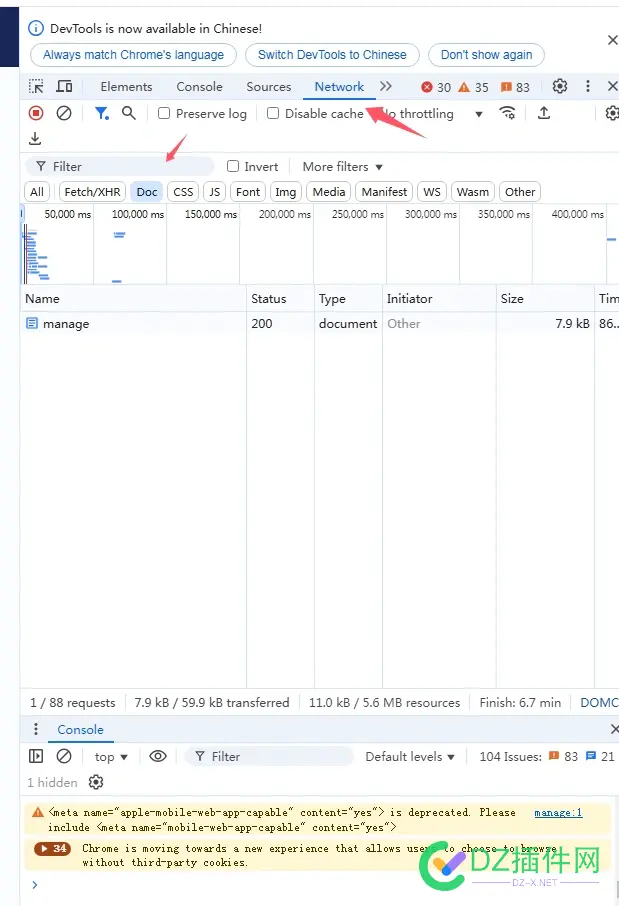Filter requests by Fetch/XHR type
Image resolution: width=619 pixels, height=906 pixels.
[92, 192]
